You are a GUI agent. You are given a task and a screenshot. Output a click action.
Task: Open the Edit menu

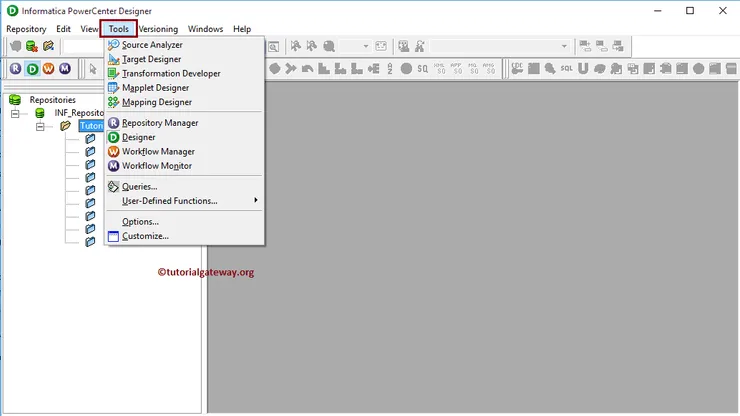point(63,29)
